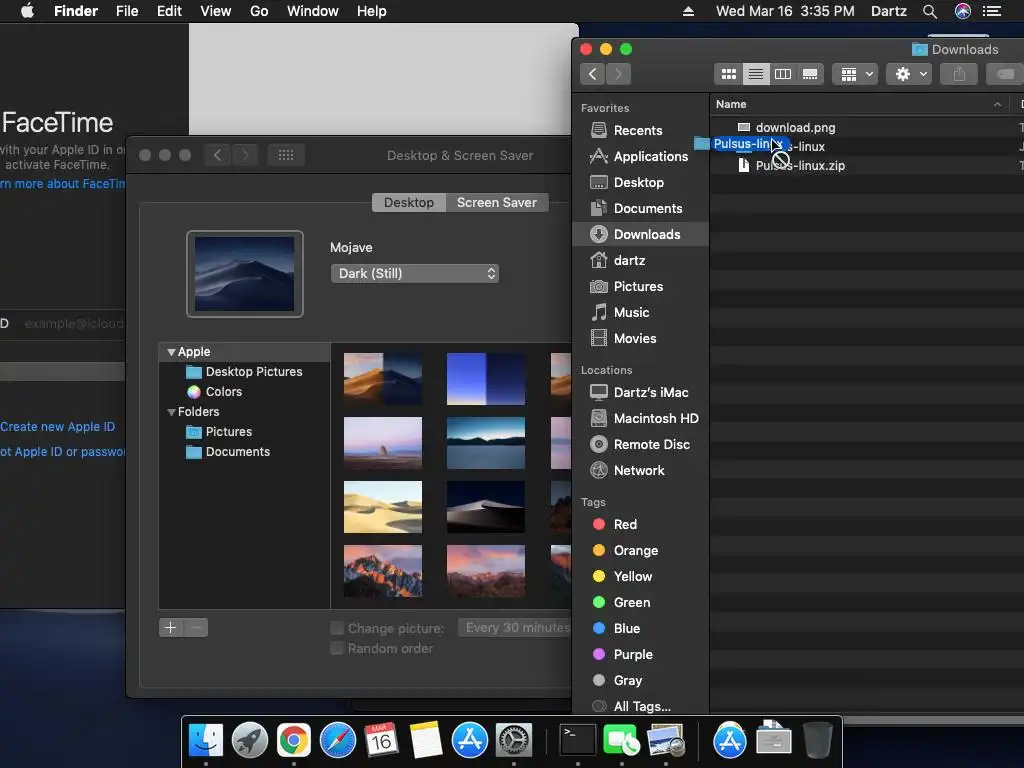Open Finder from the Dock

(x=206, y=740)
